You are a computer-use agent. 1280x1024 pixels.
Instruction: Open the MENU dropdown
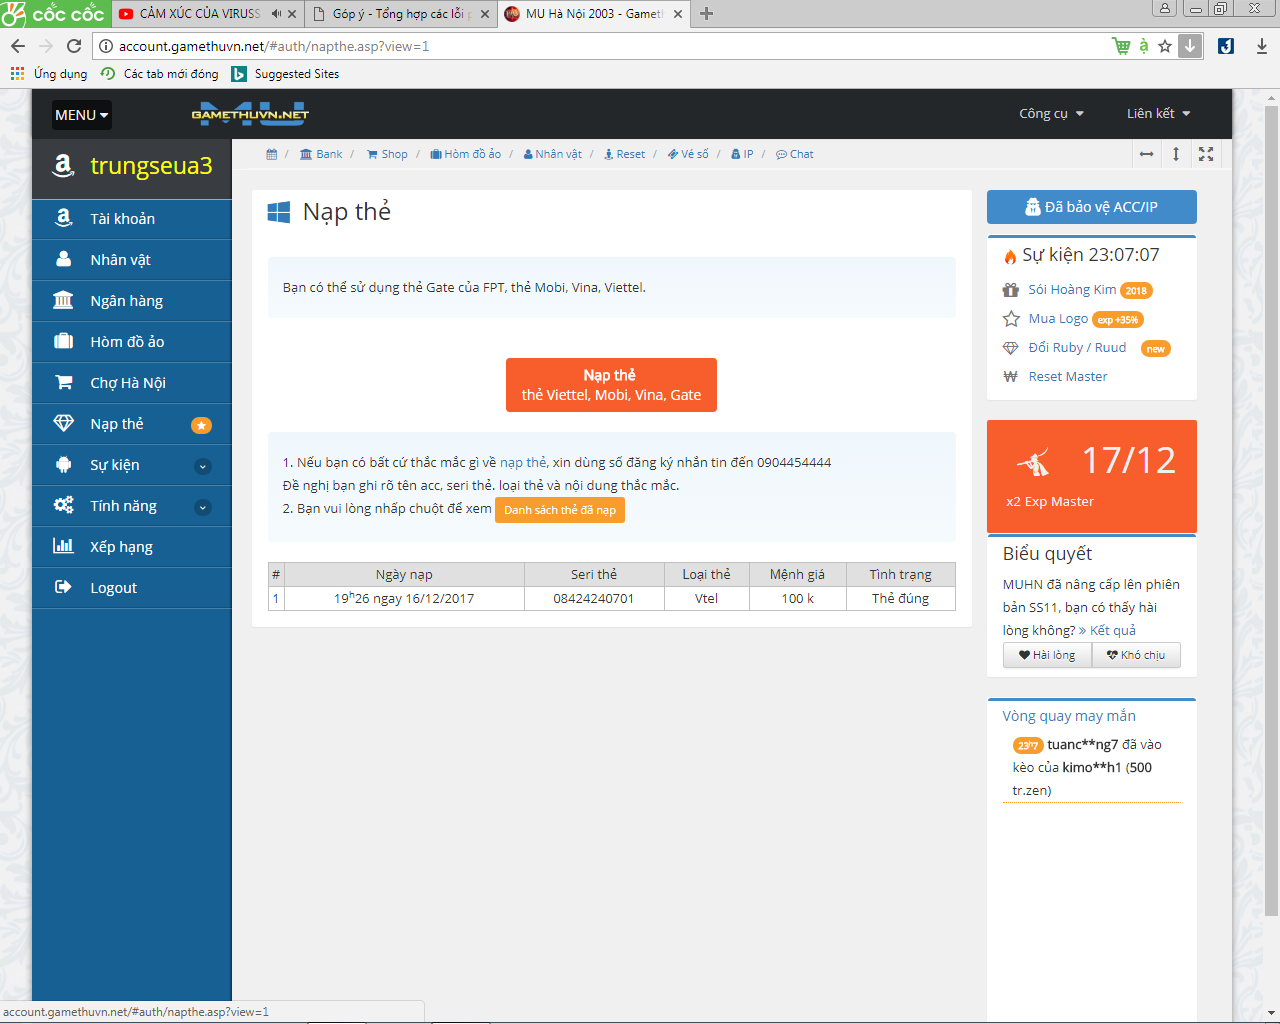pos(81,115)
